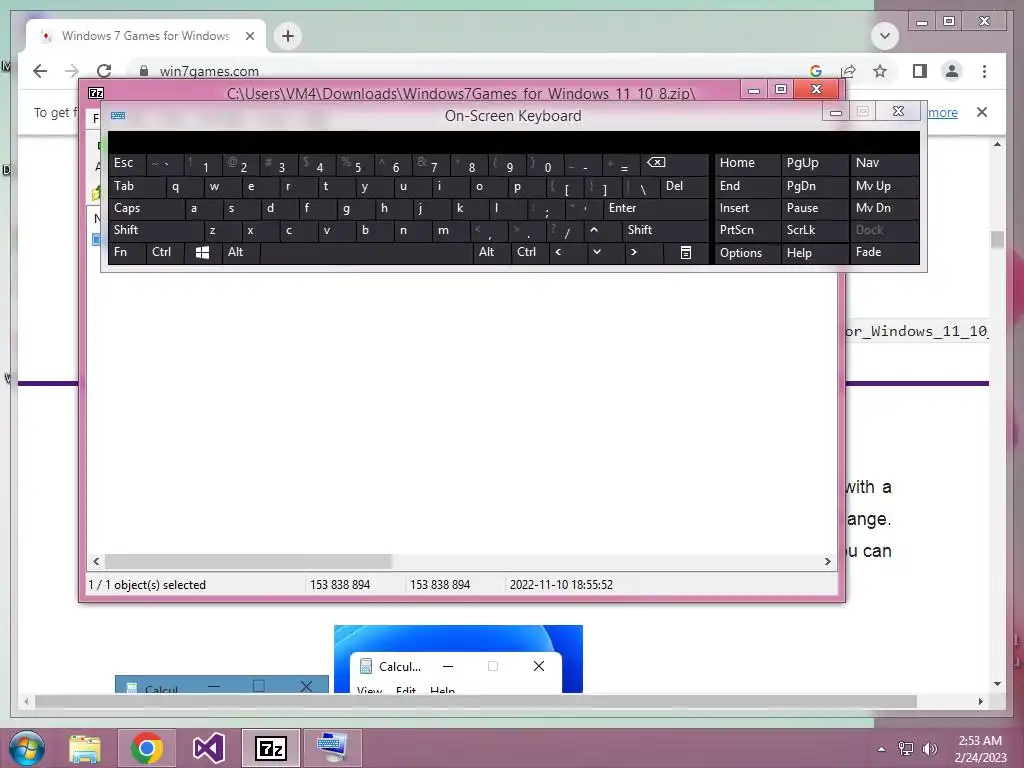Click the context menu key on the on-screen keyboard

coord(686,253)
